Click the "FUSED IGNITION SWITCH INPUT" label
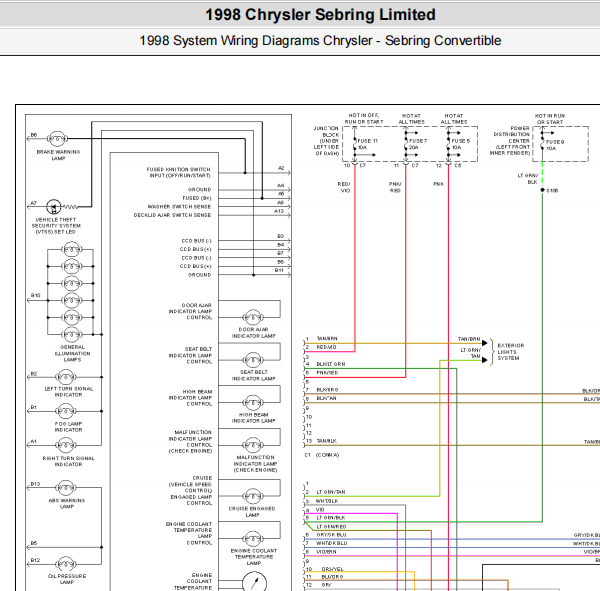This screenshot has height=591, width=600. pyautogui.click(x=179, y=172)
